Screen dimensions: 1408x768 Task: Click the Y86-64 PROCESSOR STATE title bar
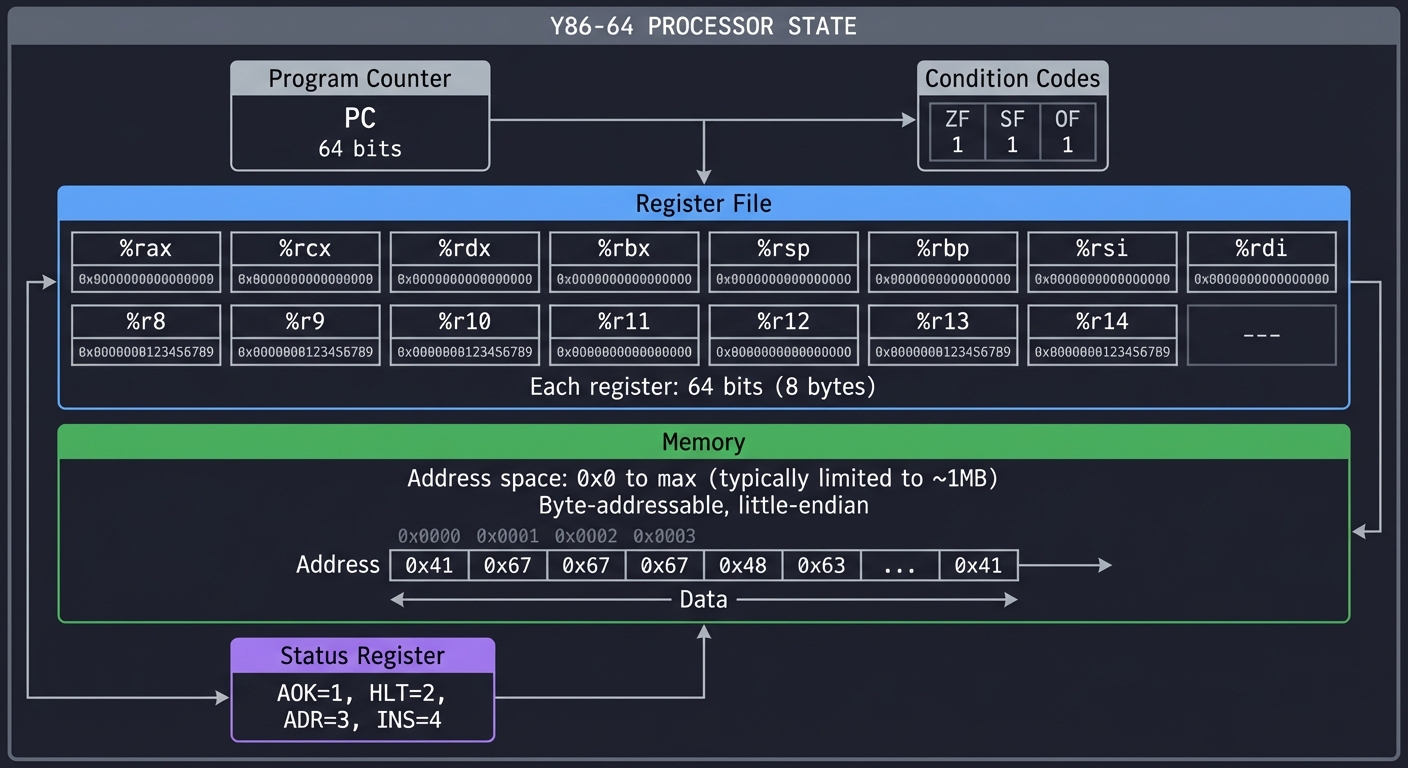tap(703, 26)
